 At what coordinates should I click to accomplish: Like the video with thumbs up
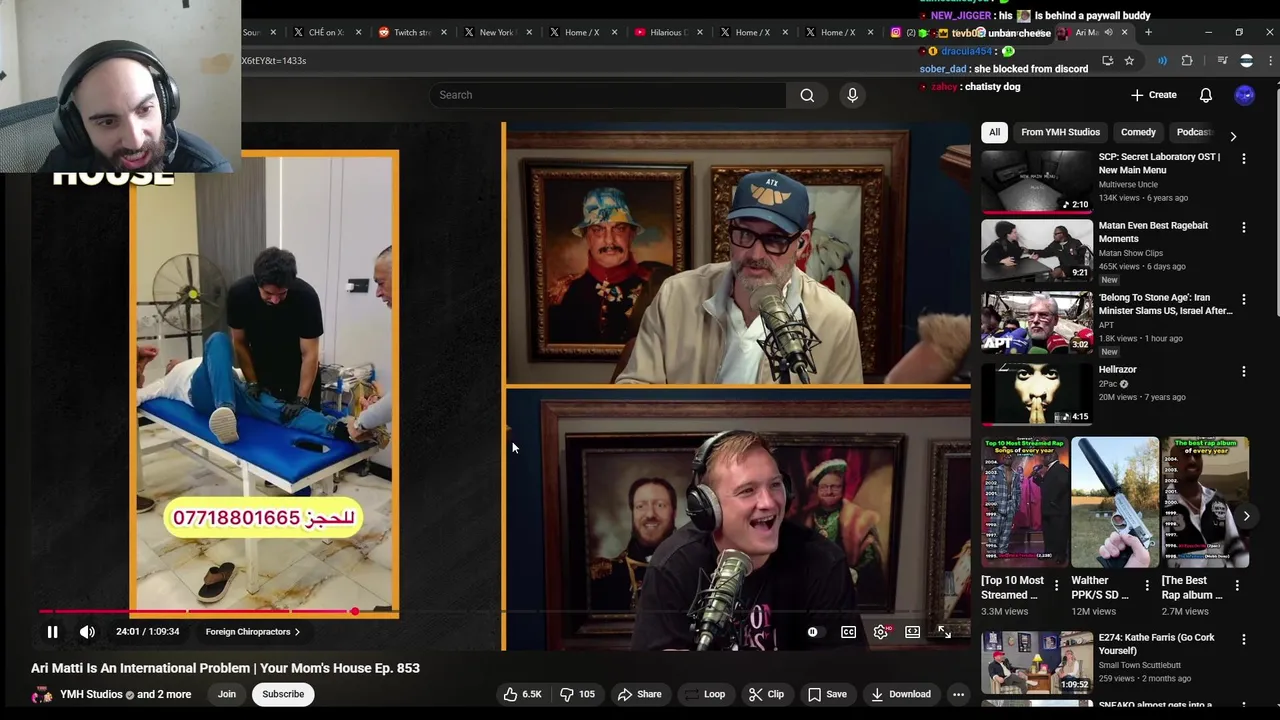(522, 694)
